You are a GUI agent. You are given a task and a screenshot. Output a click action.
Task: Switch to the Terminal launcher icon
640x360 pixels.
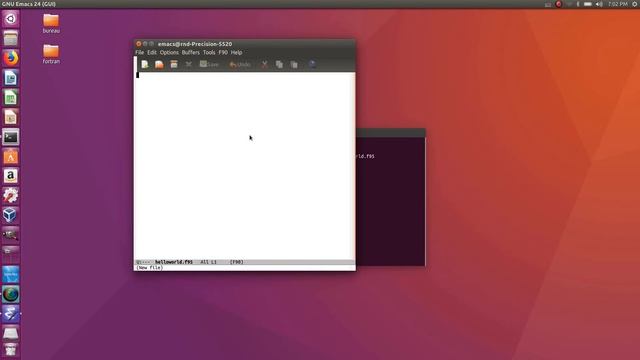(11, 137)
